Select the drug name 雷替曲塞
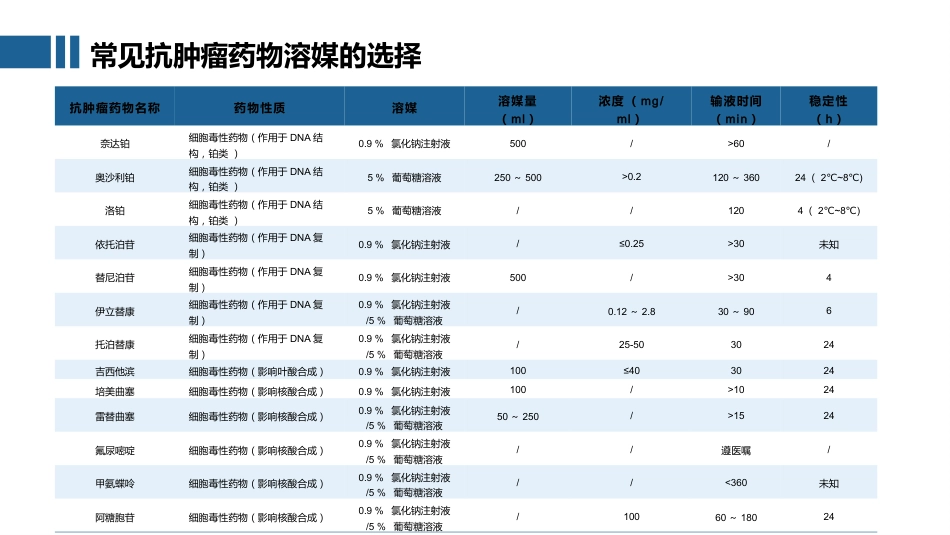 click(x=115, y=416)
